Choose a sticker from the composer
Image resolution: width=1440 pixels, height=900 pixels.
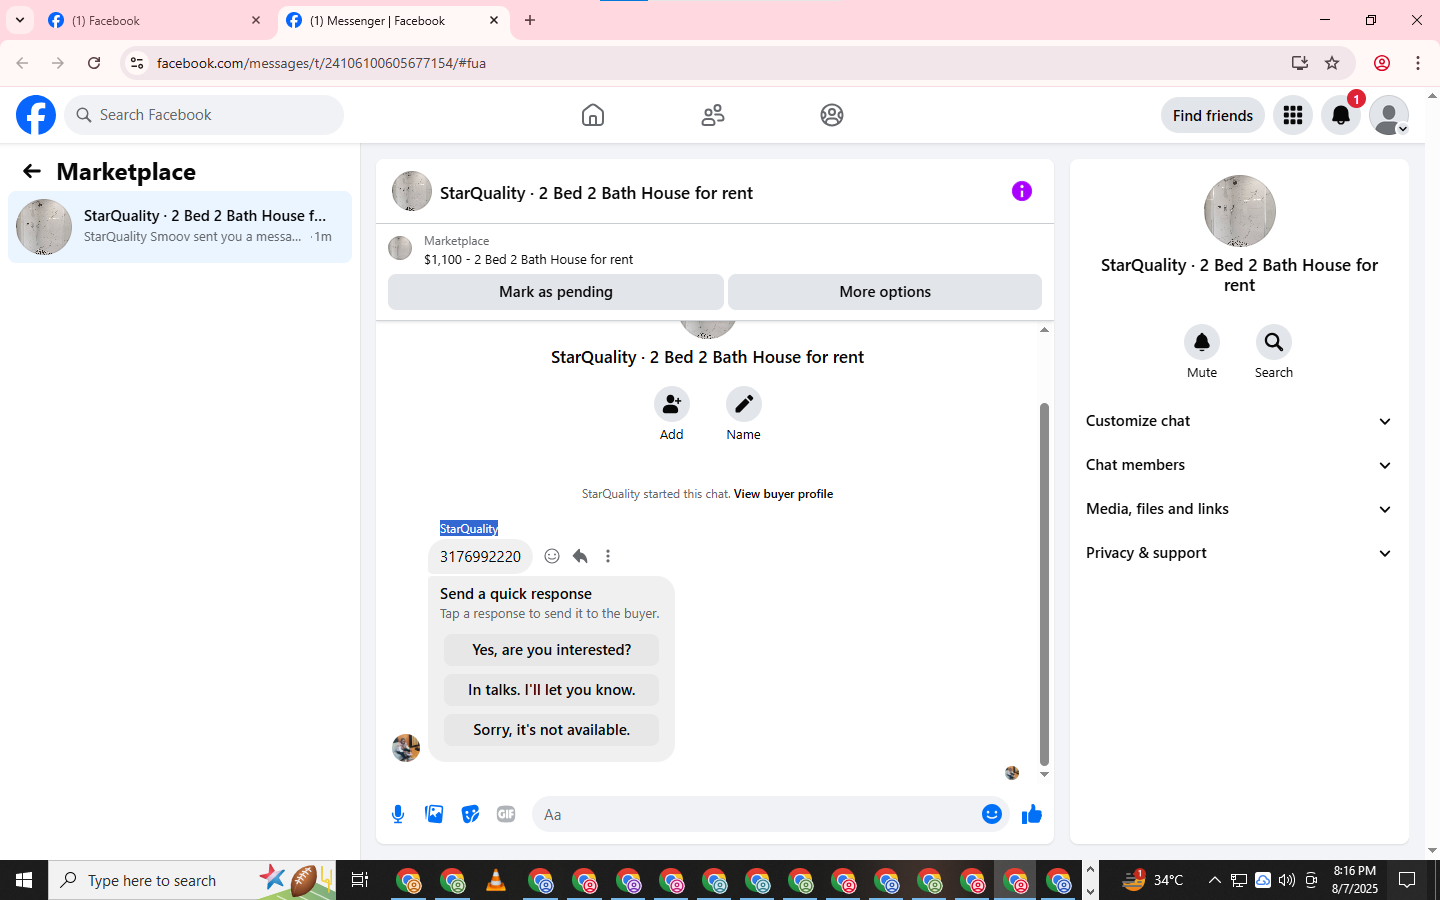point(470,814)
